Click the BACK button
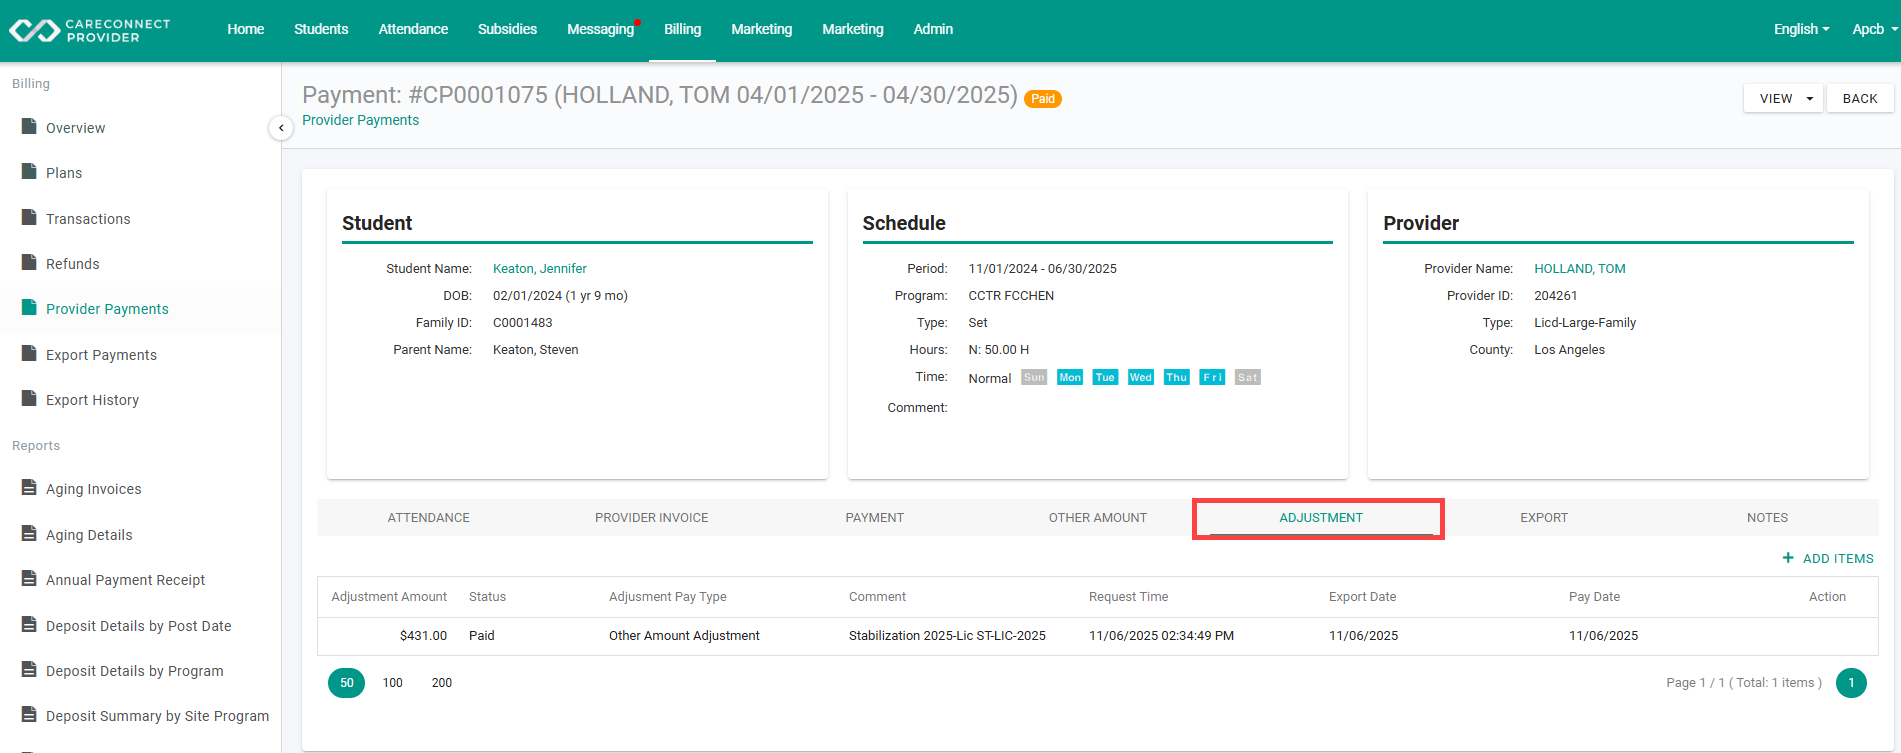Viewport: 1901px width, 753px height. (1860, 98)
